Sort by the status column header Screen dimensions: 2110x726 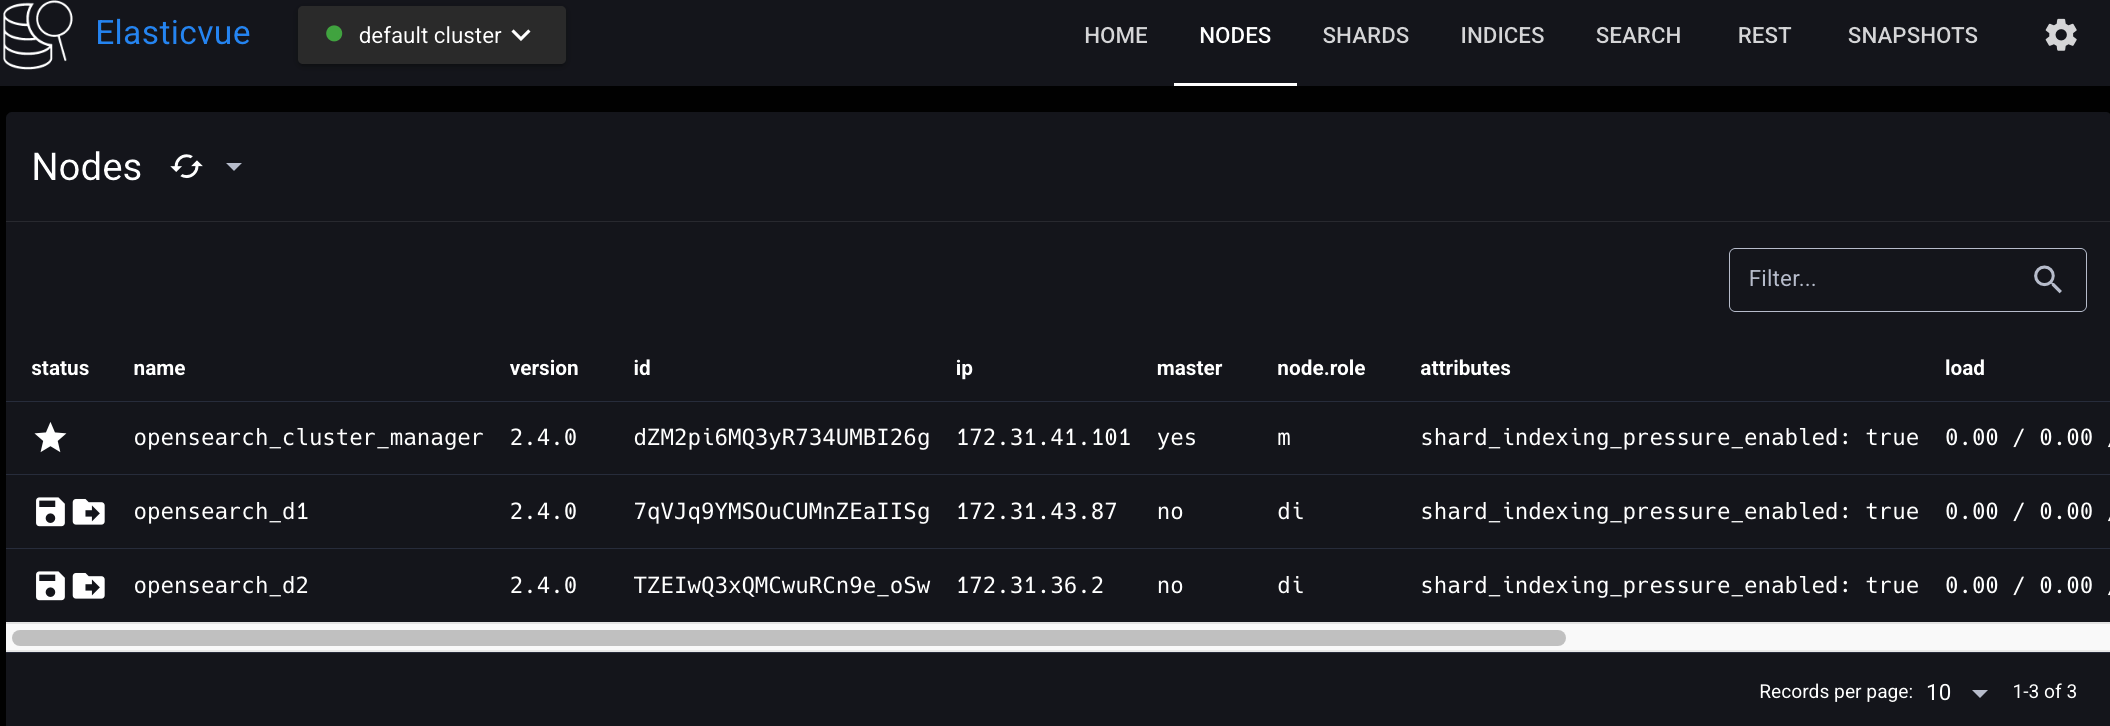click(x=60, y=368)
